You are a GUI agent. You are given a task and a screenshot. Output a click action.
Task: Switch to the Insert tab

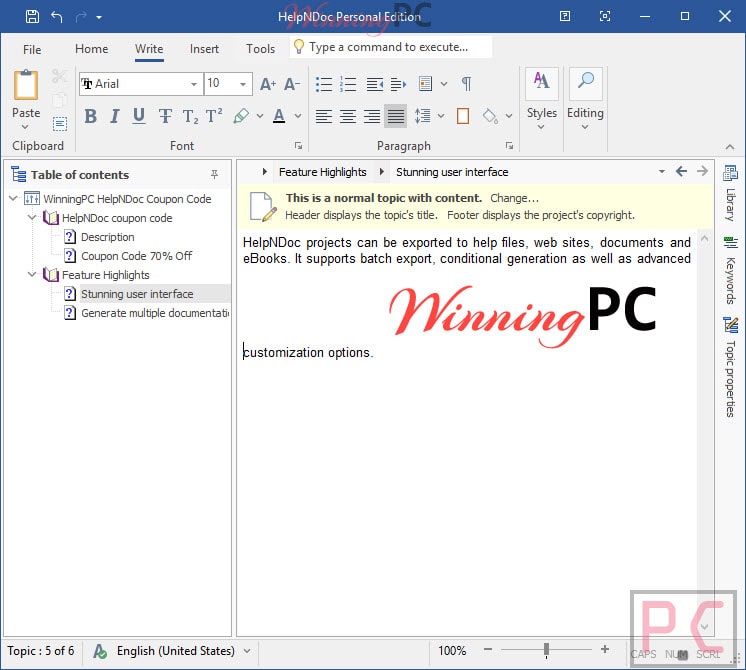[x=204, y=49]
